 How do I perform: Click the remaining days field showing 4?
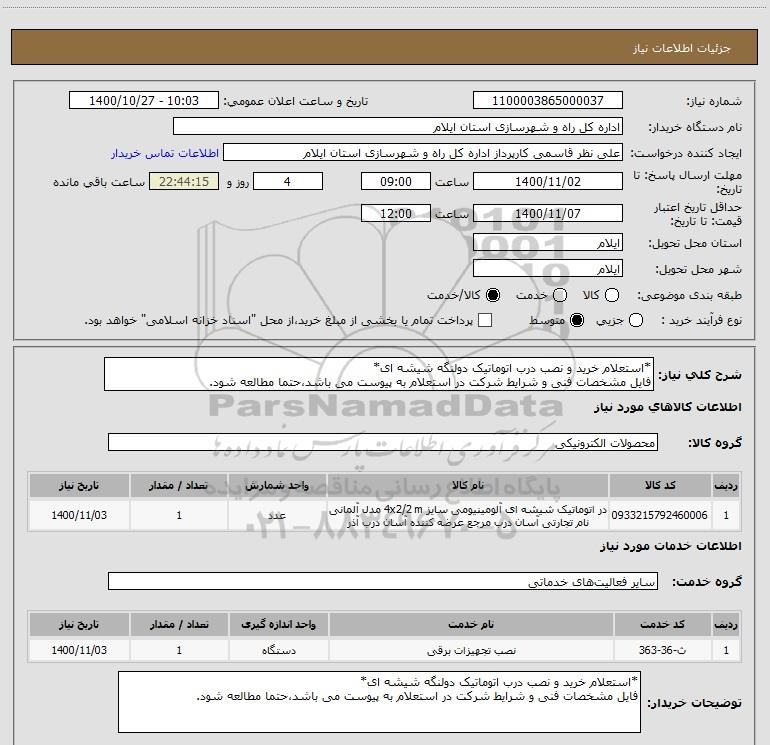288,181
